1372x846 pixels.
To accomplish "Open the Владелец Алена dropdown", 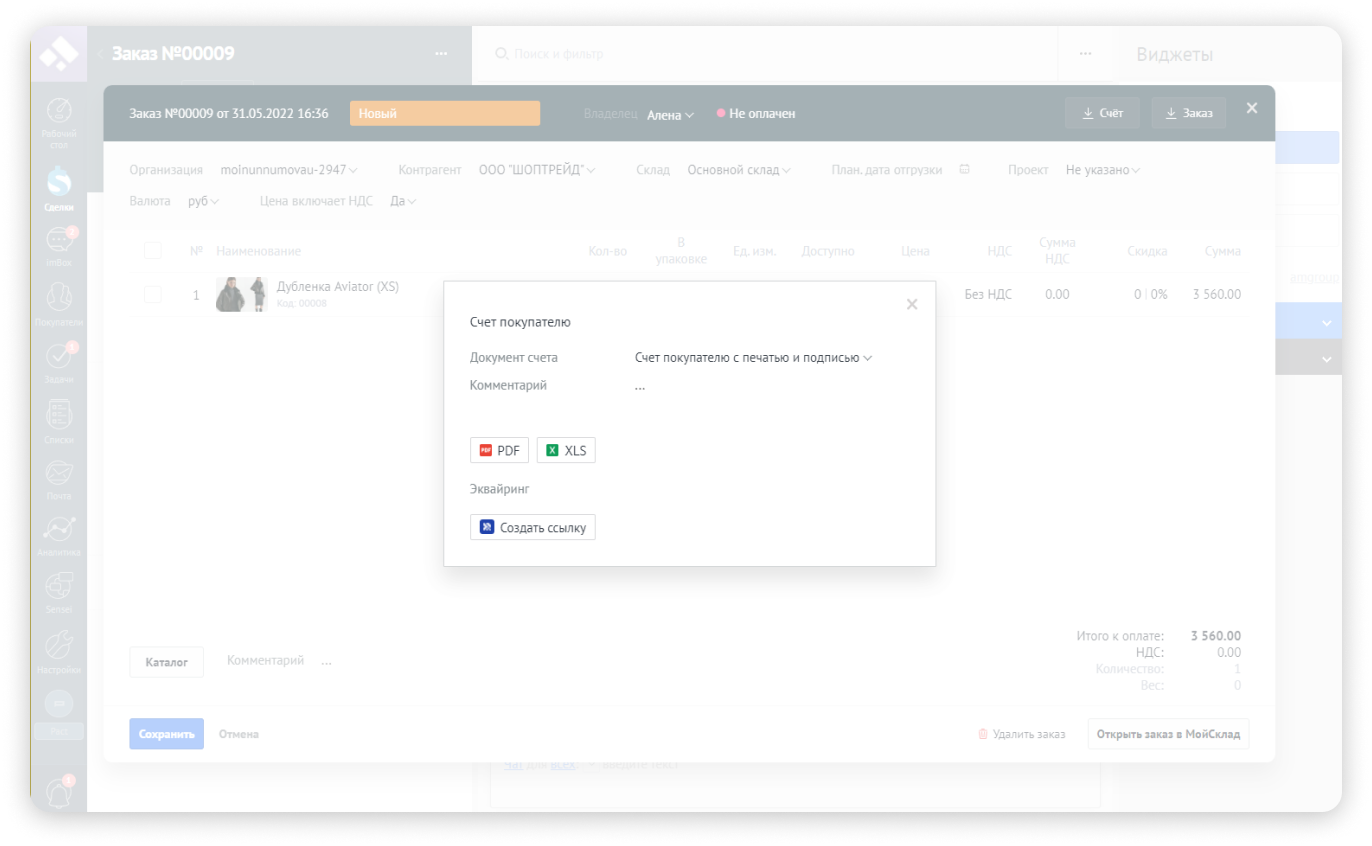I will coord(670,115).
